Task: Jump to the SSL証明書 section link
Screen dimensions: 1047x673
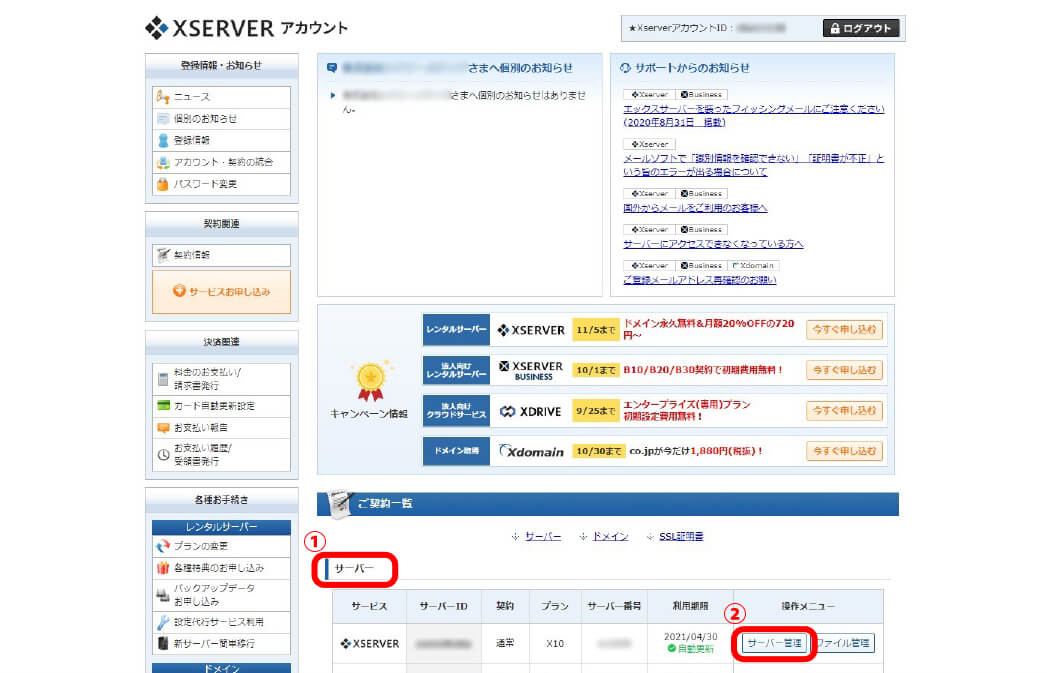Action: 681,536
